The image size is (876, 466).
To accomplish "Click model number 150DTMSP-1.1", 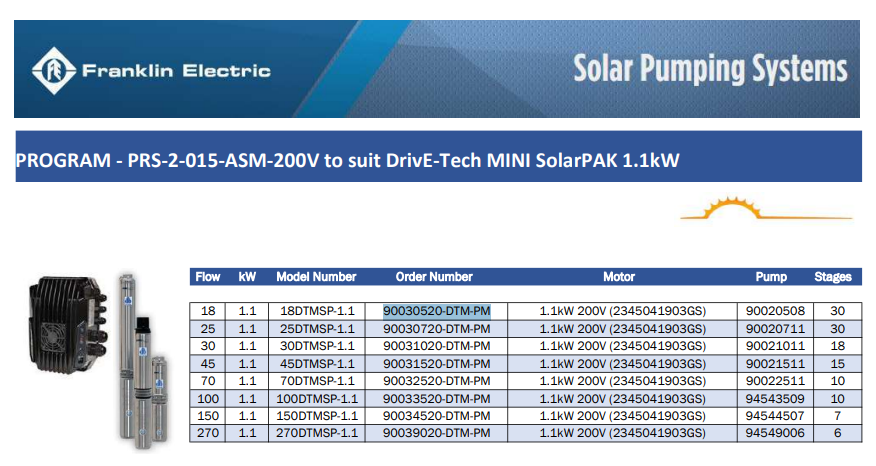I will click(317, 416).
